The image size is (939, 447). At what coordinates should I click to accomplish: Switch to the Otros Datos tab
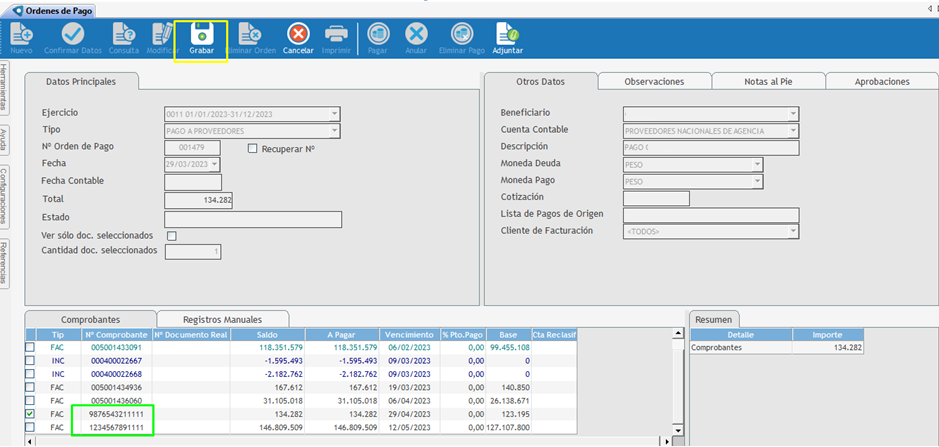540,81
